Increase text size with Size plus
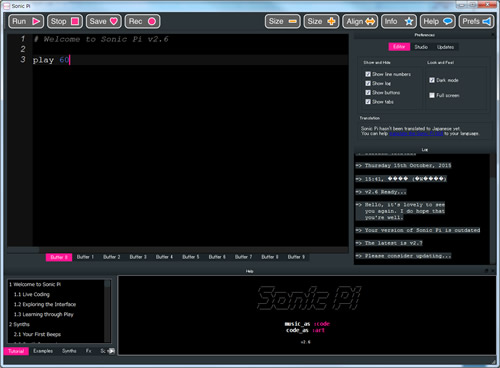This screenshot has width=500, height=368. pyautogui.click(x=321, y=21)
